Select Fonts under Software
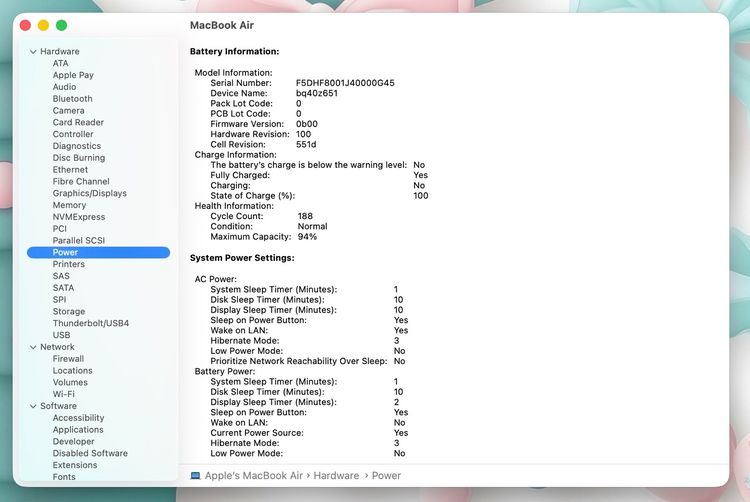 [64, 477]
